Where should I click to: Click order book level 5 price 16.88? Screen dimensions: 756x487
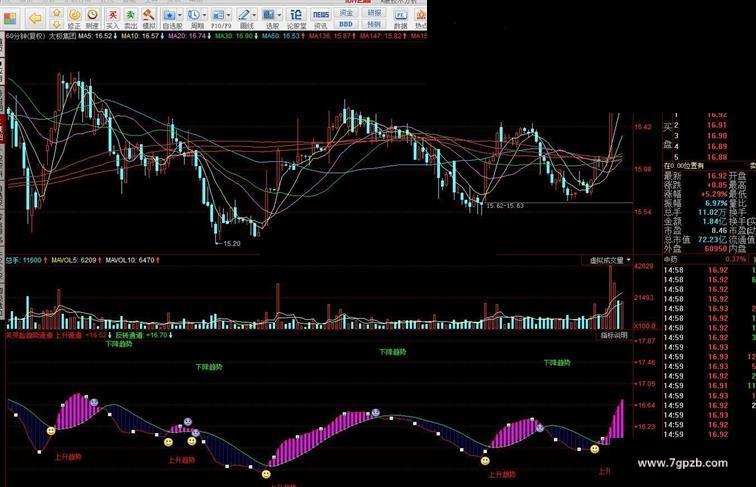tap(717, 157)
